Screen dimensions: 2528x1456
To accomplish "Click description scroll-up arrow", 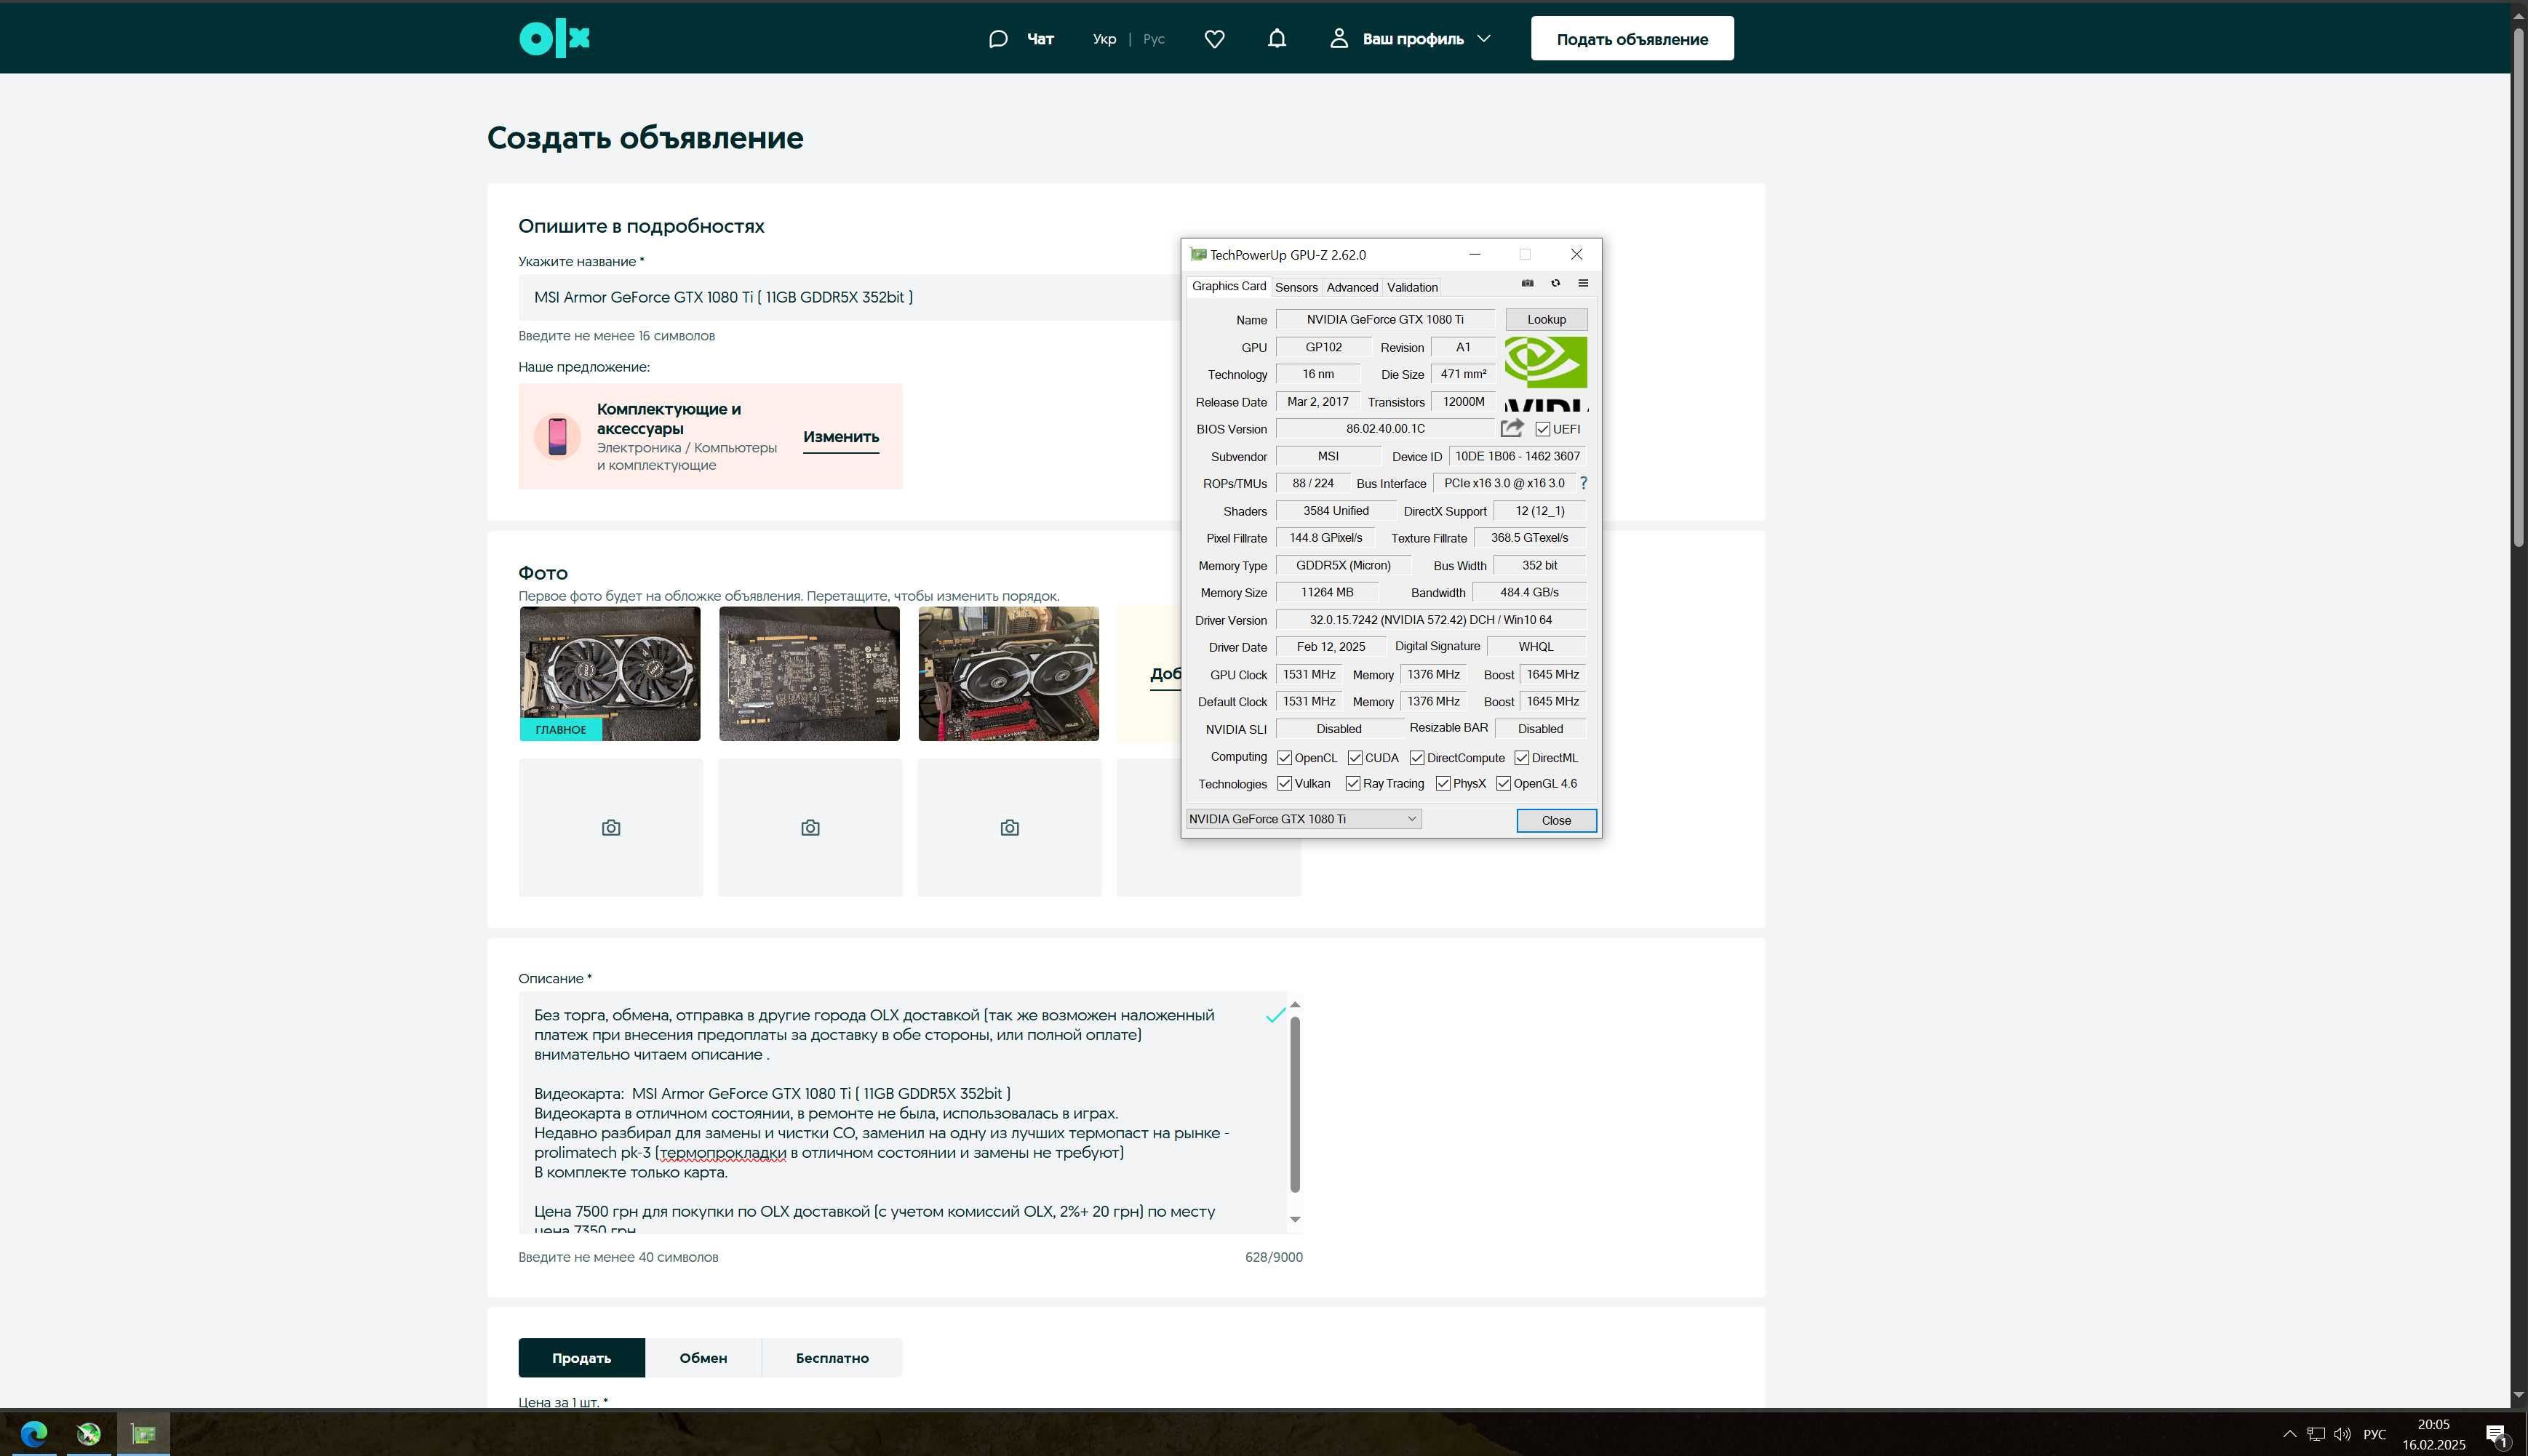I will (x=1295, y=1004).
